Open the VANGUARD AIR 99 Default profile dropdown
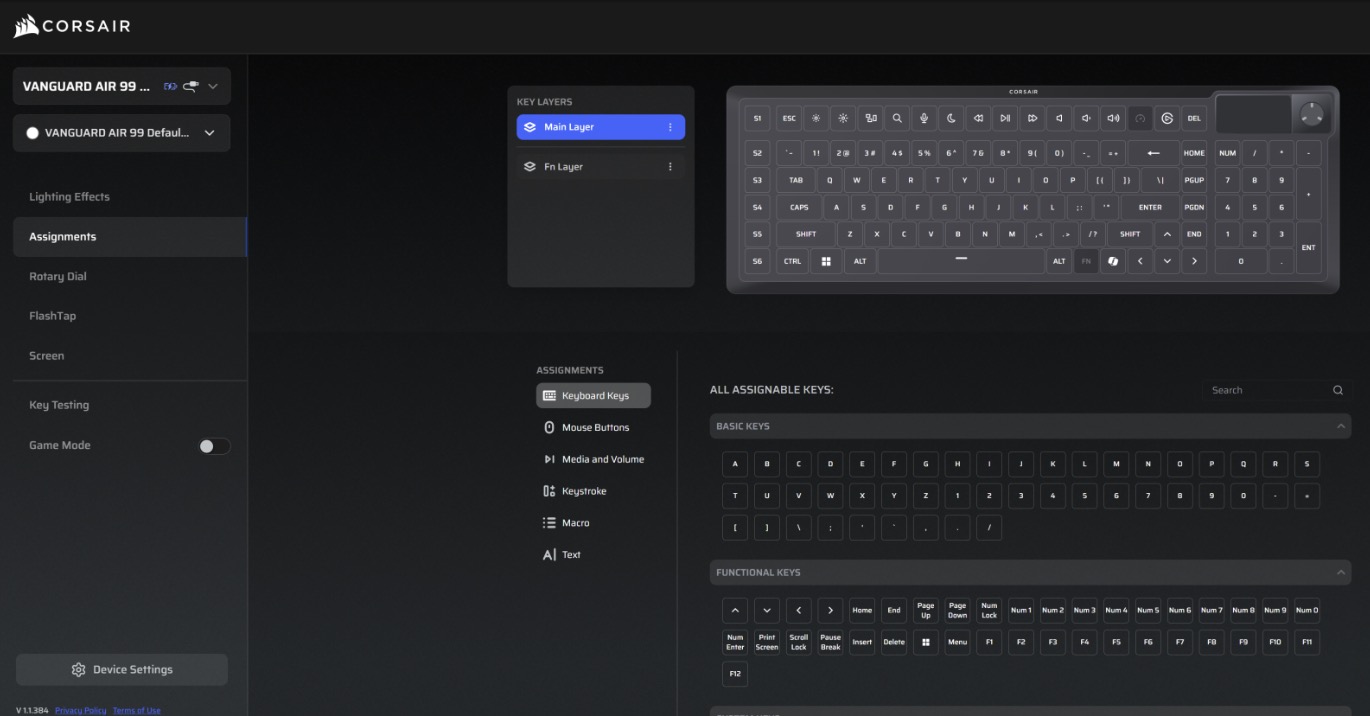The height and width of the screenshot is (716, 1370). pos(122,133)
